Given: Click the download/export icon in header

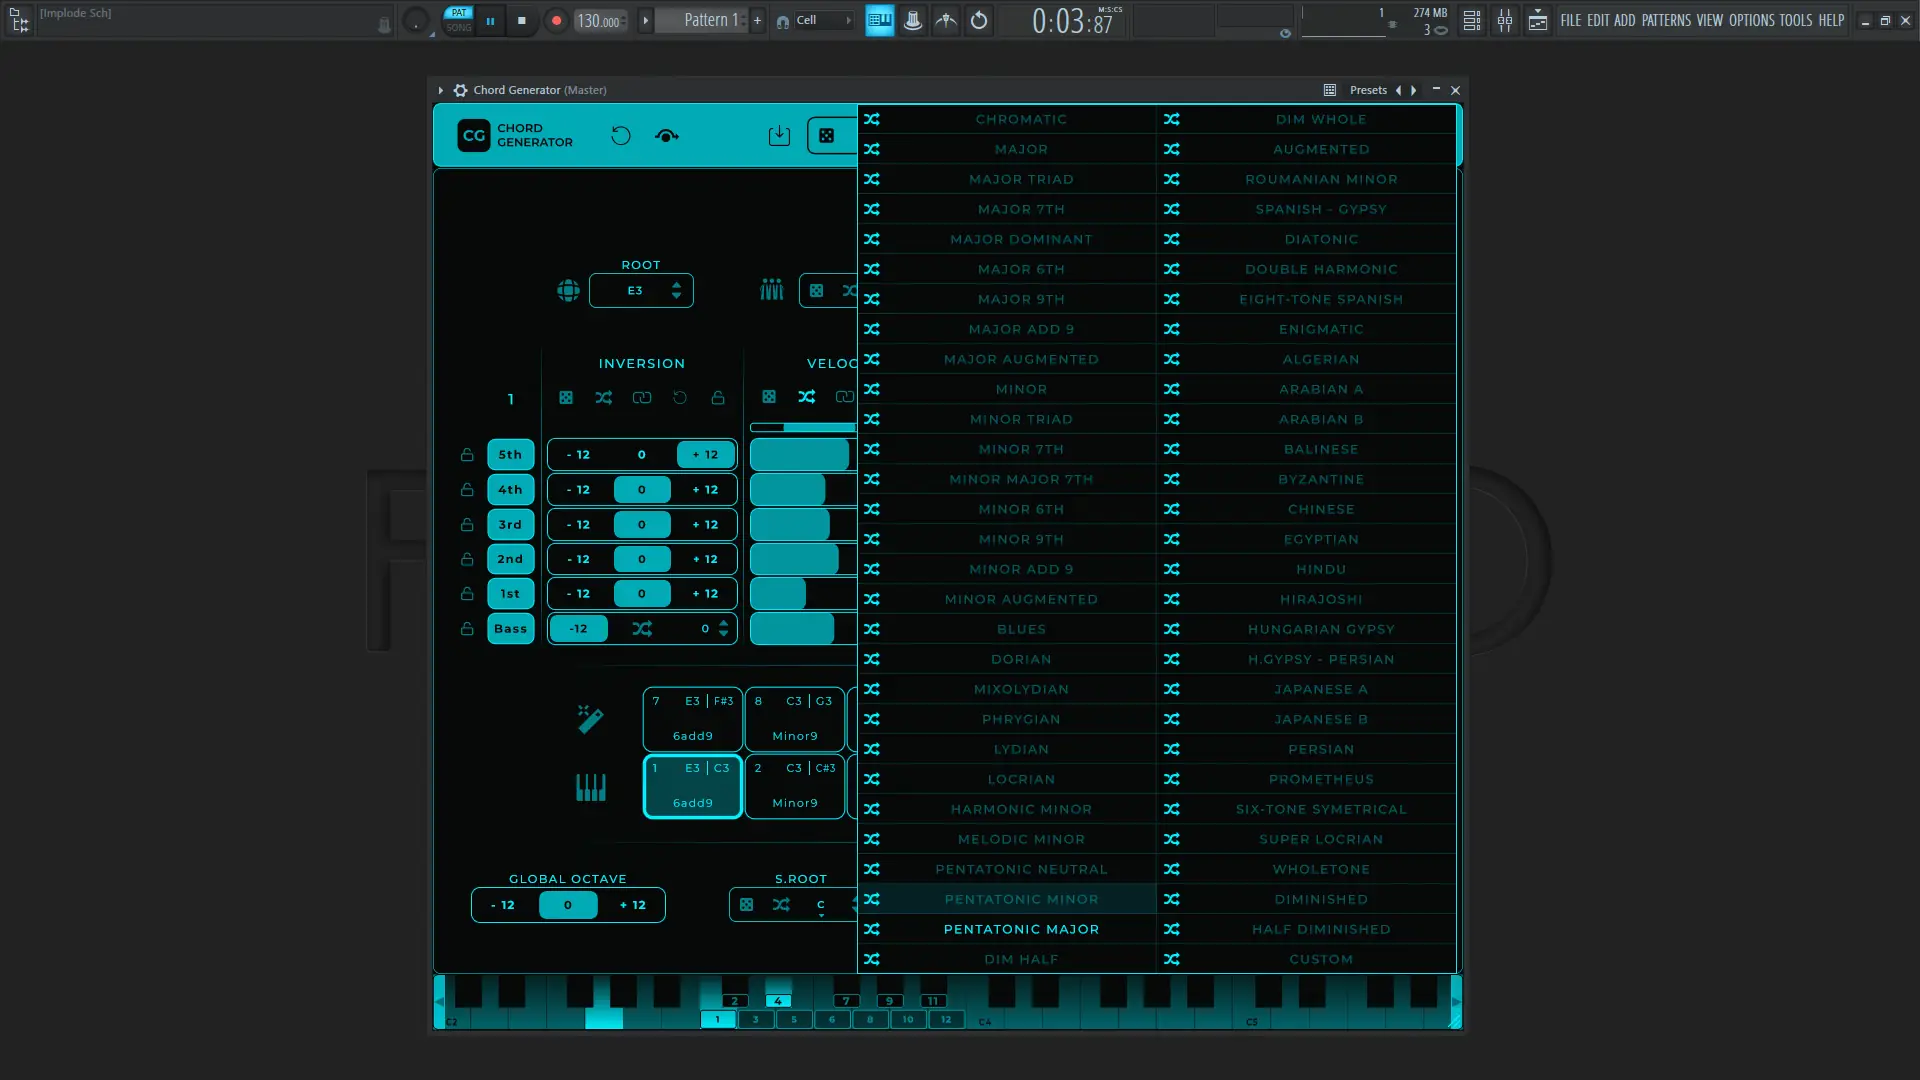Looking at the screenshot, I should coord(779,136).
